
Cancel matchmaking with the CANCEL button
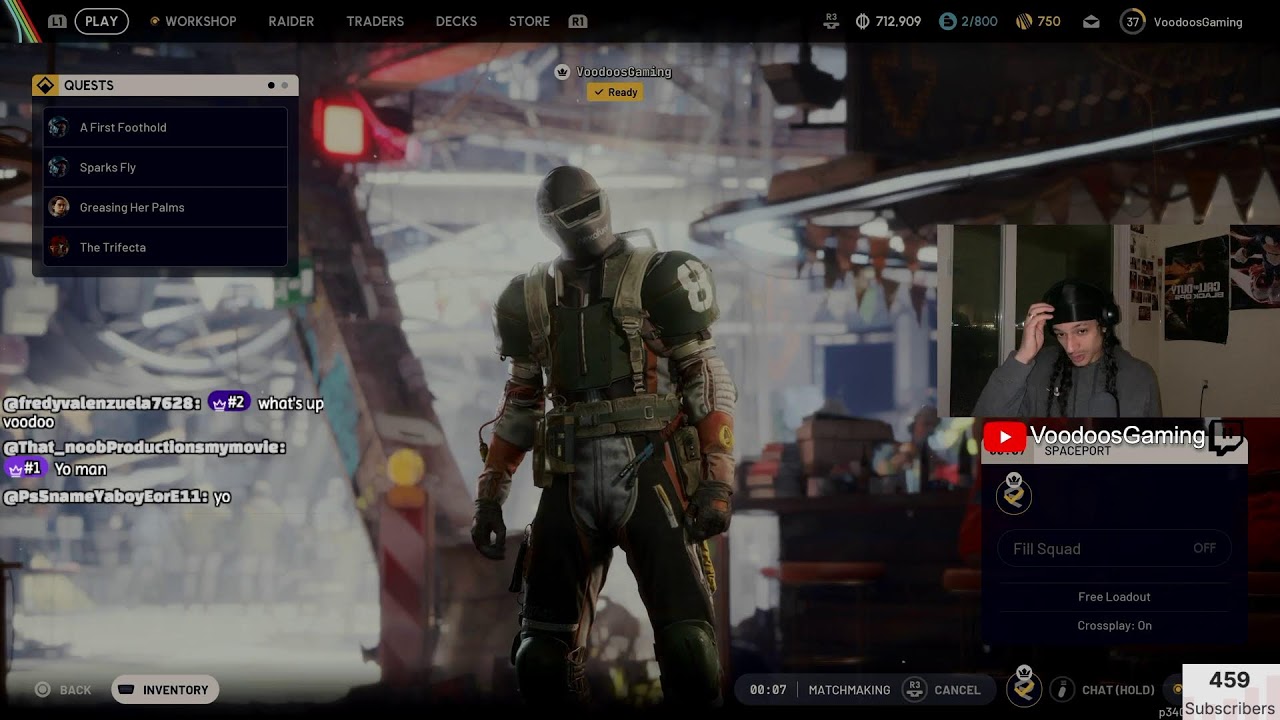pos(957,690)
